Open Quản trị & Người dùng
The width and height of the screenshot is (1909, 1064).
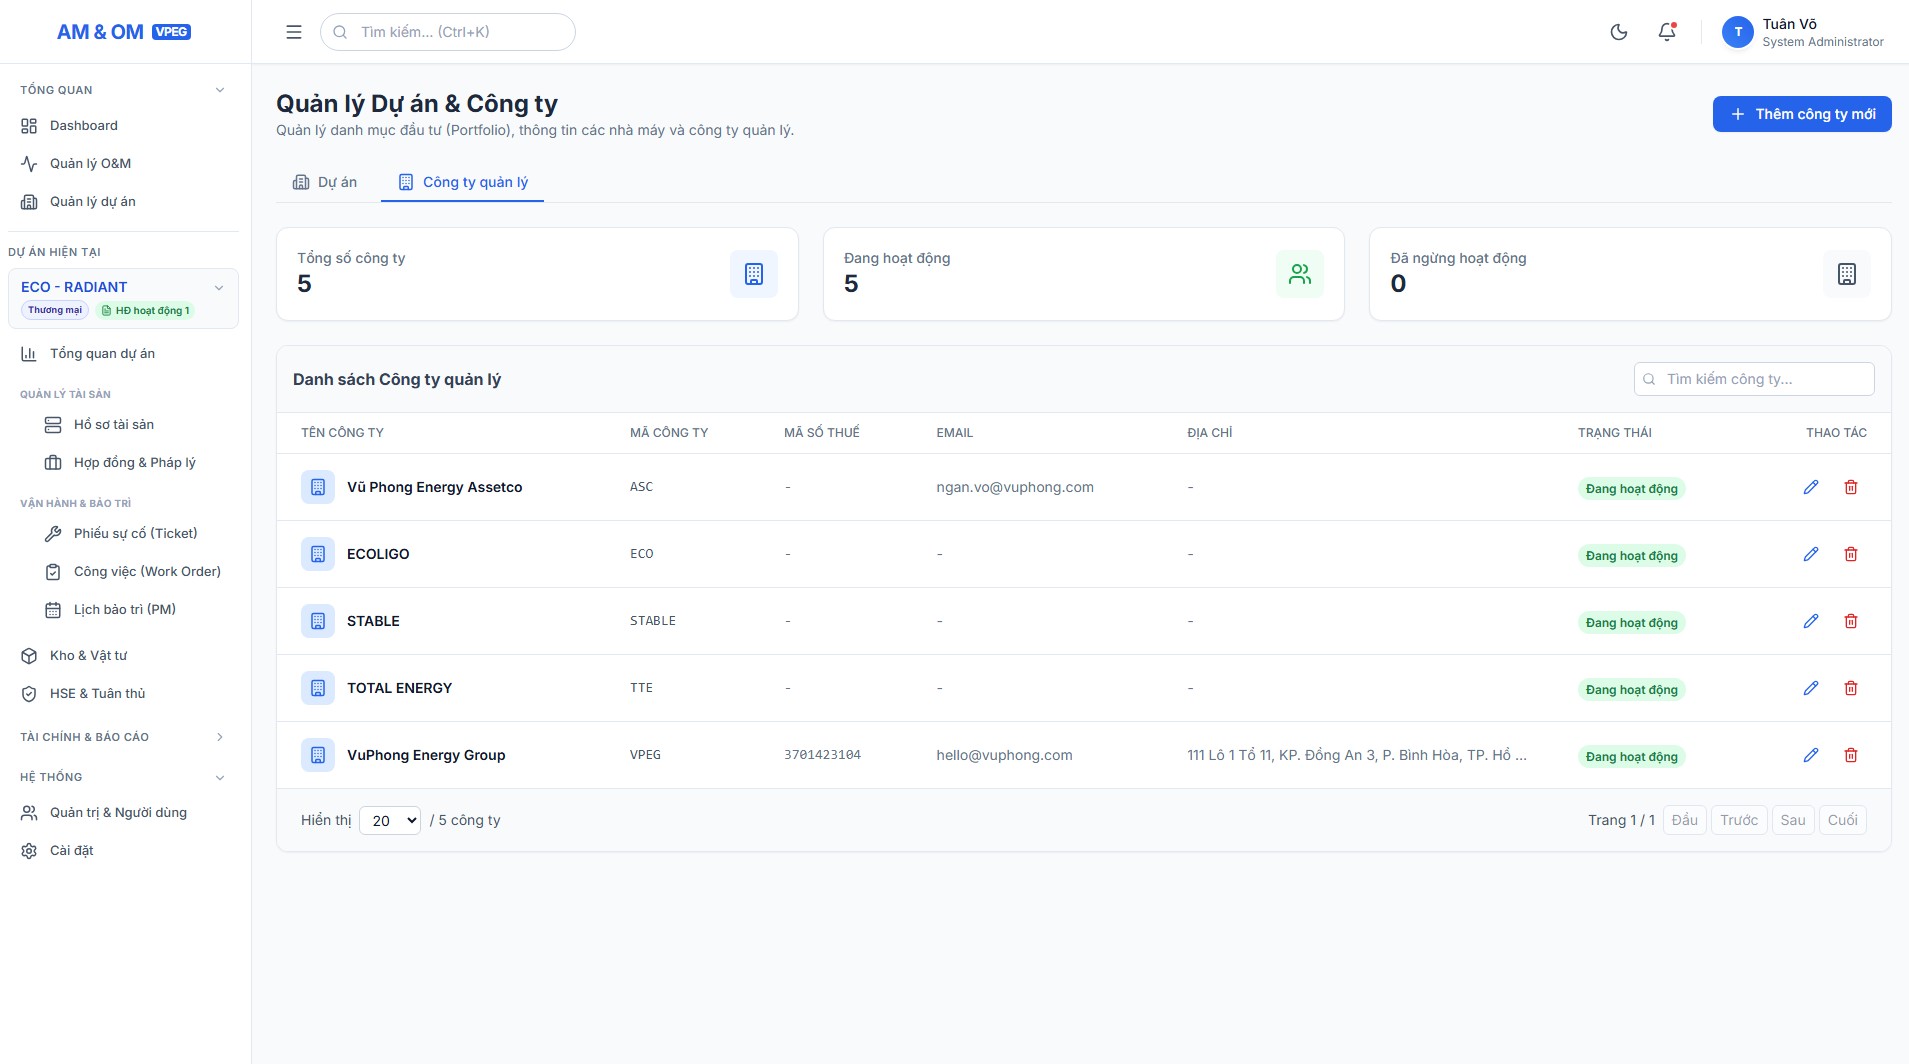[x=125, y=813]
